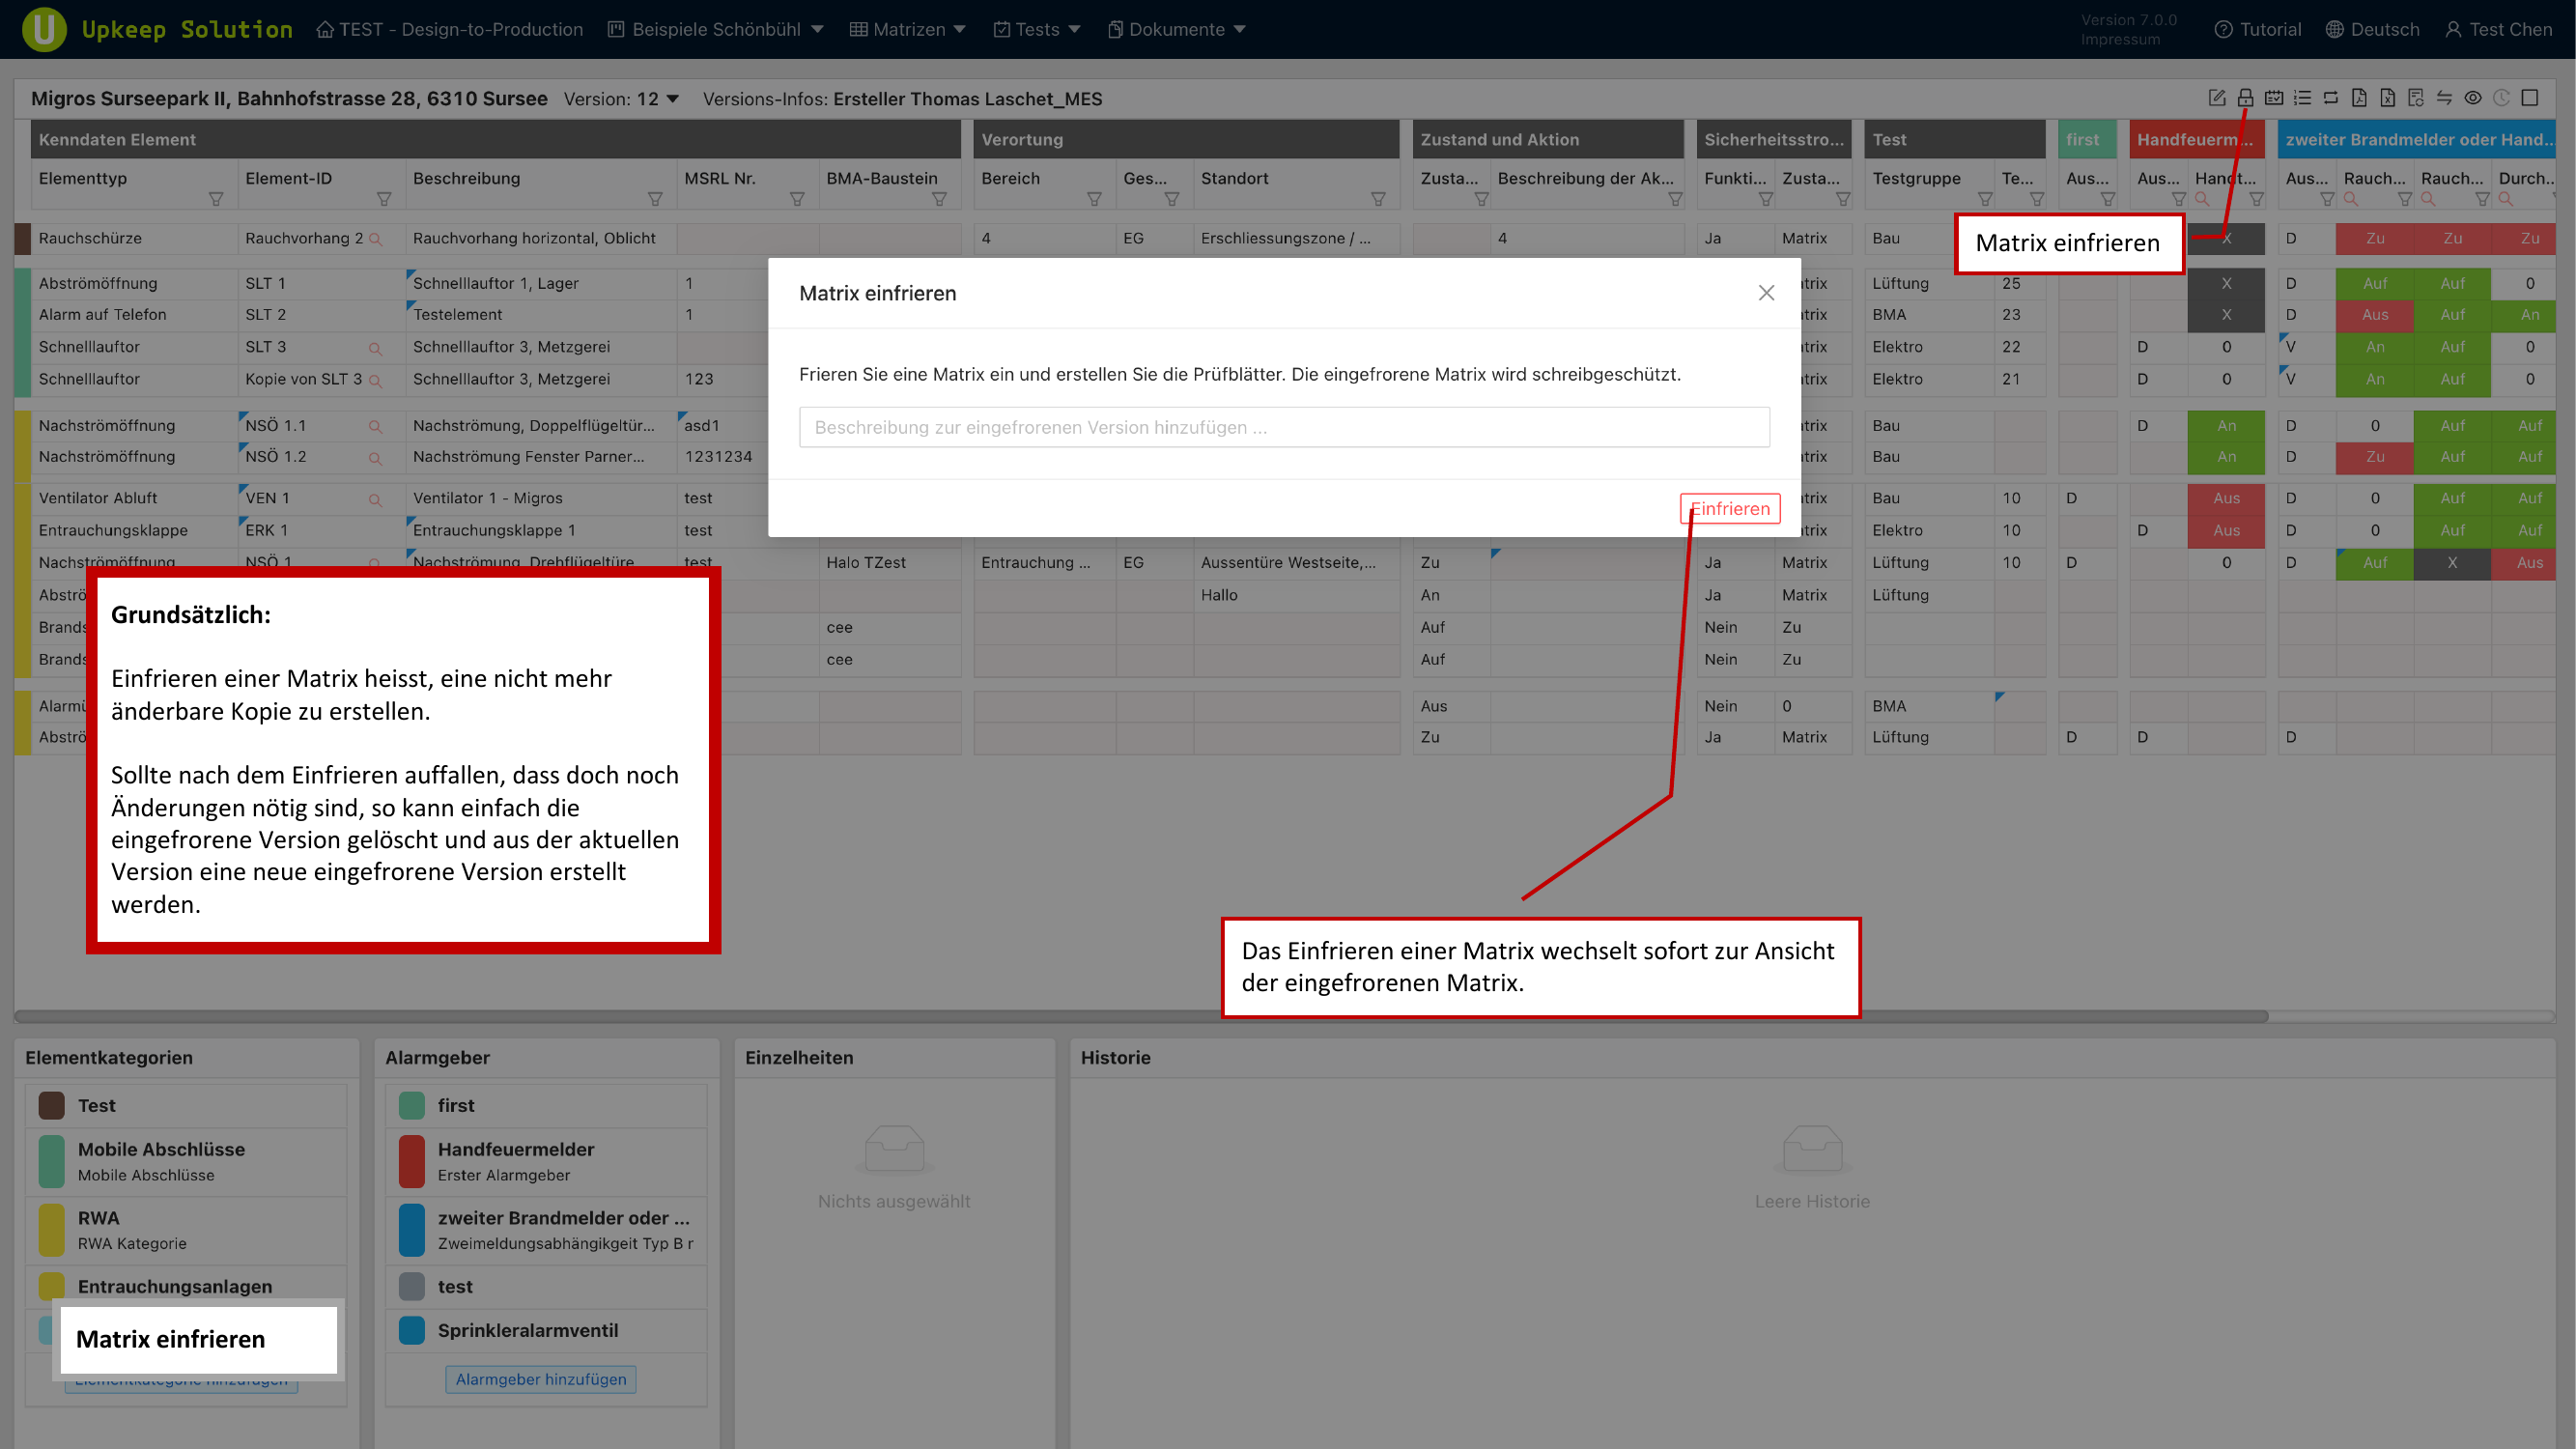Toggle the eye visibility icon in toolbar
Image resolution: width=2576 pixels, height=1449 pixels.
2472,98
